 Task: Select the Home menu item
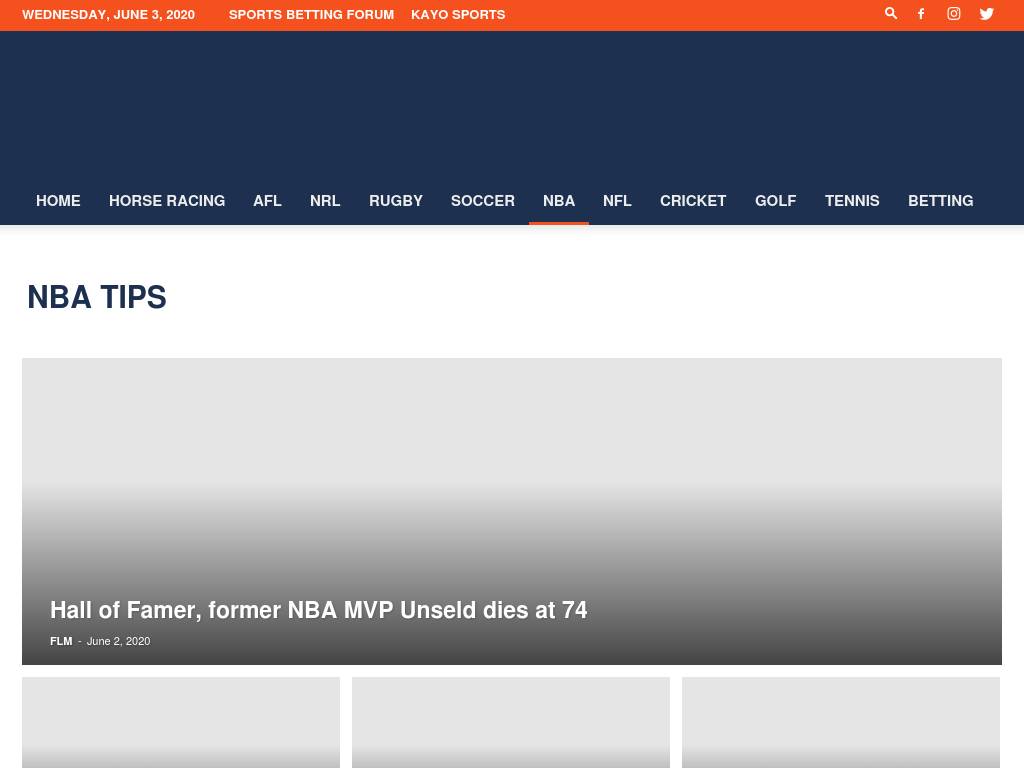58,200
